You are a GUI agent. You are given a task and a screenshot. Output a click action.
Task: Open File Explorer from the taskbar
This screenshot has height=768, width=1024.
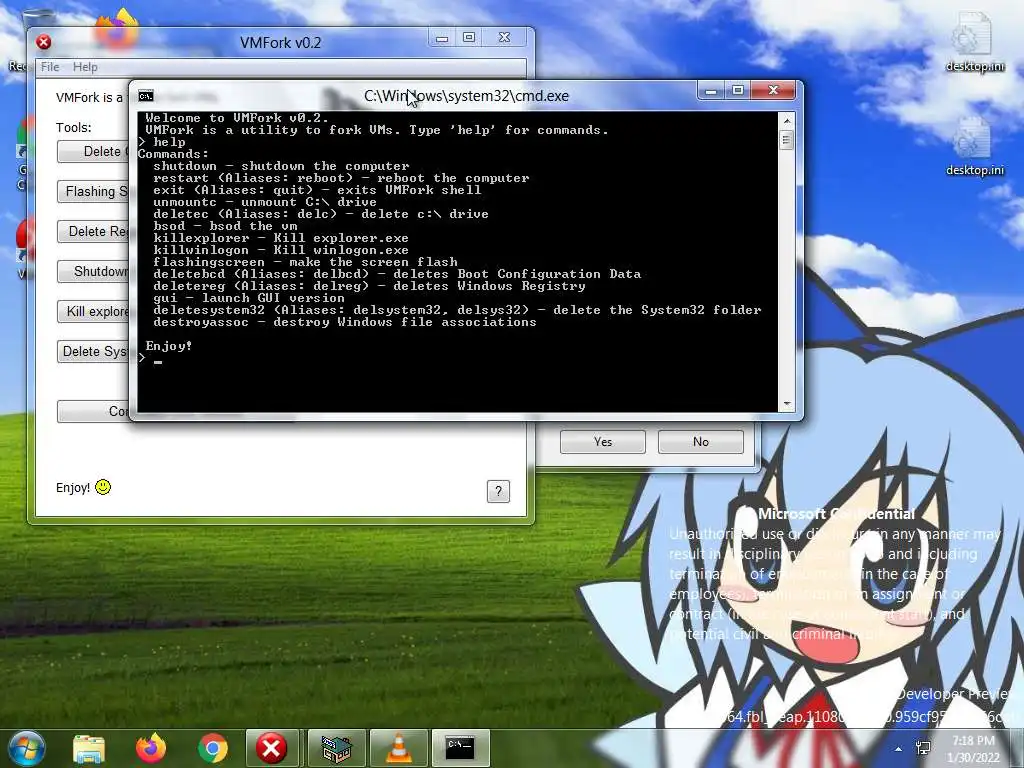(89, 748)
